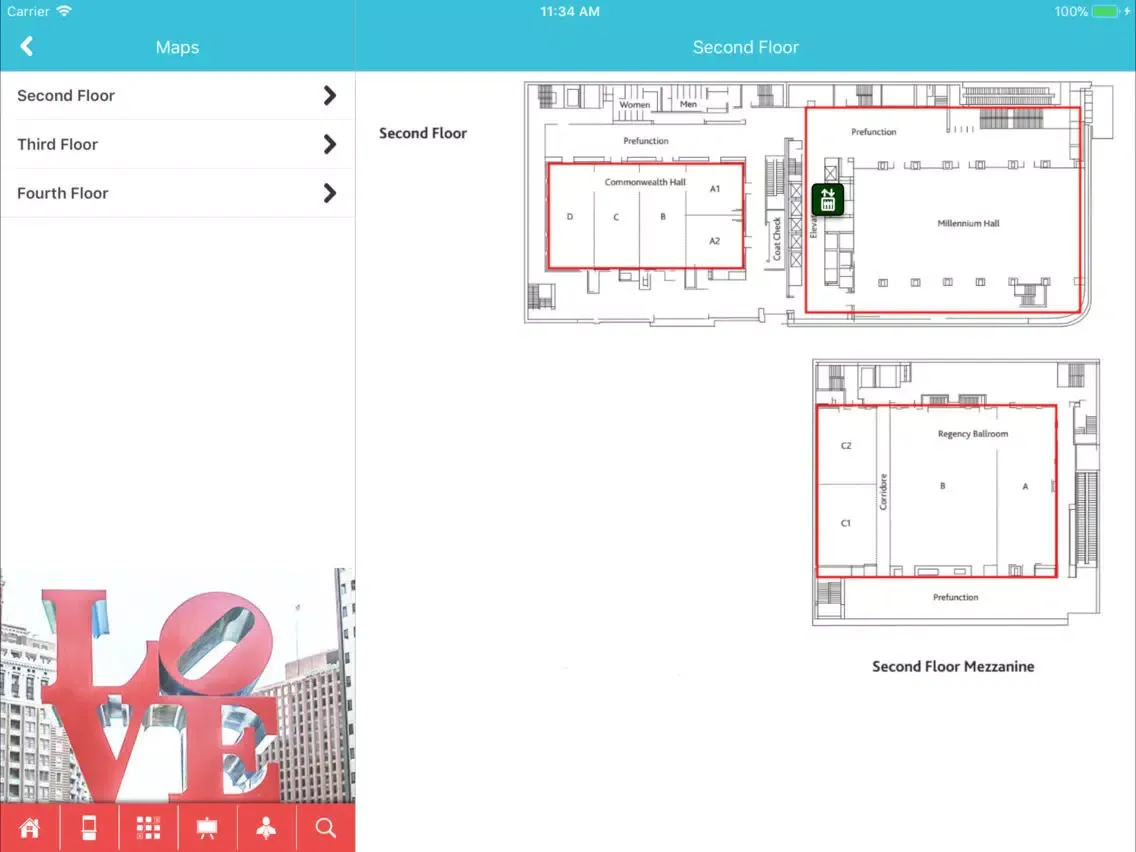Click the 'Men' restroom label on map

tap(688, 104)
